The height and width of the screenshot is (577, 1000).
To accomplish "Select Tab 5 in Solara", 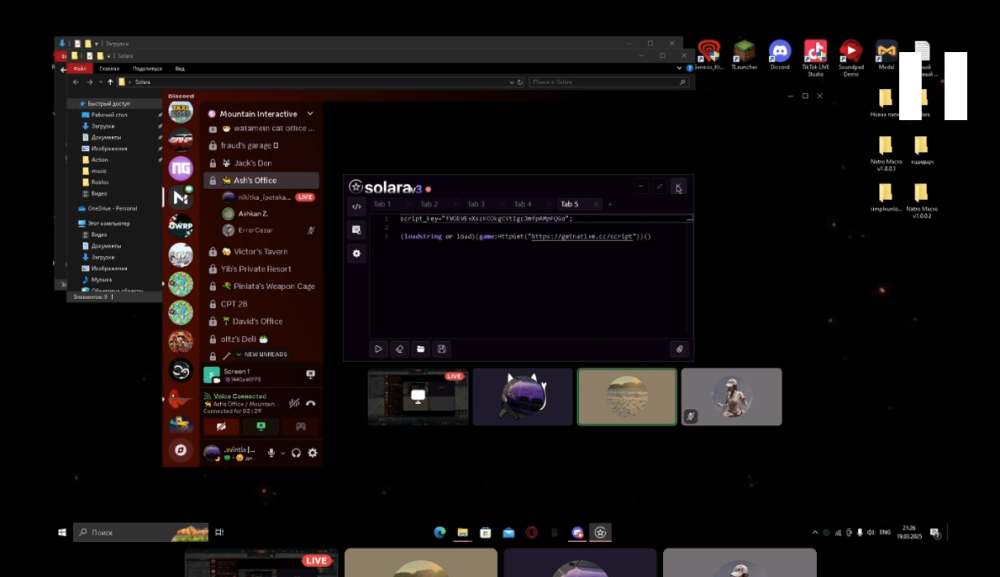I will pyautogui.click(x=569, y=204).
